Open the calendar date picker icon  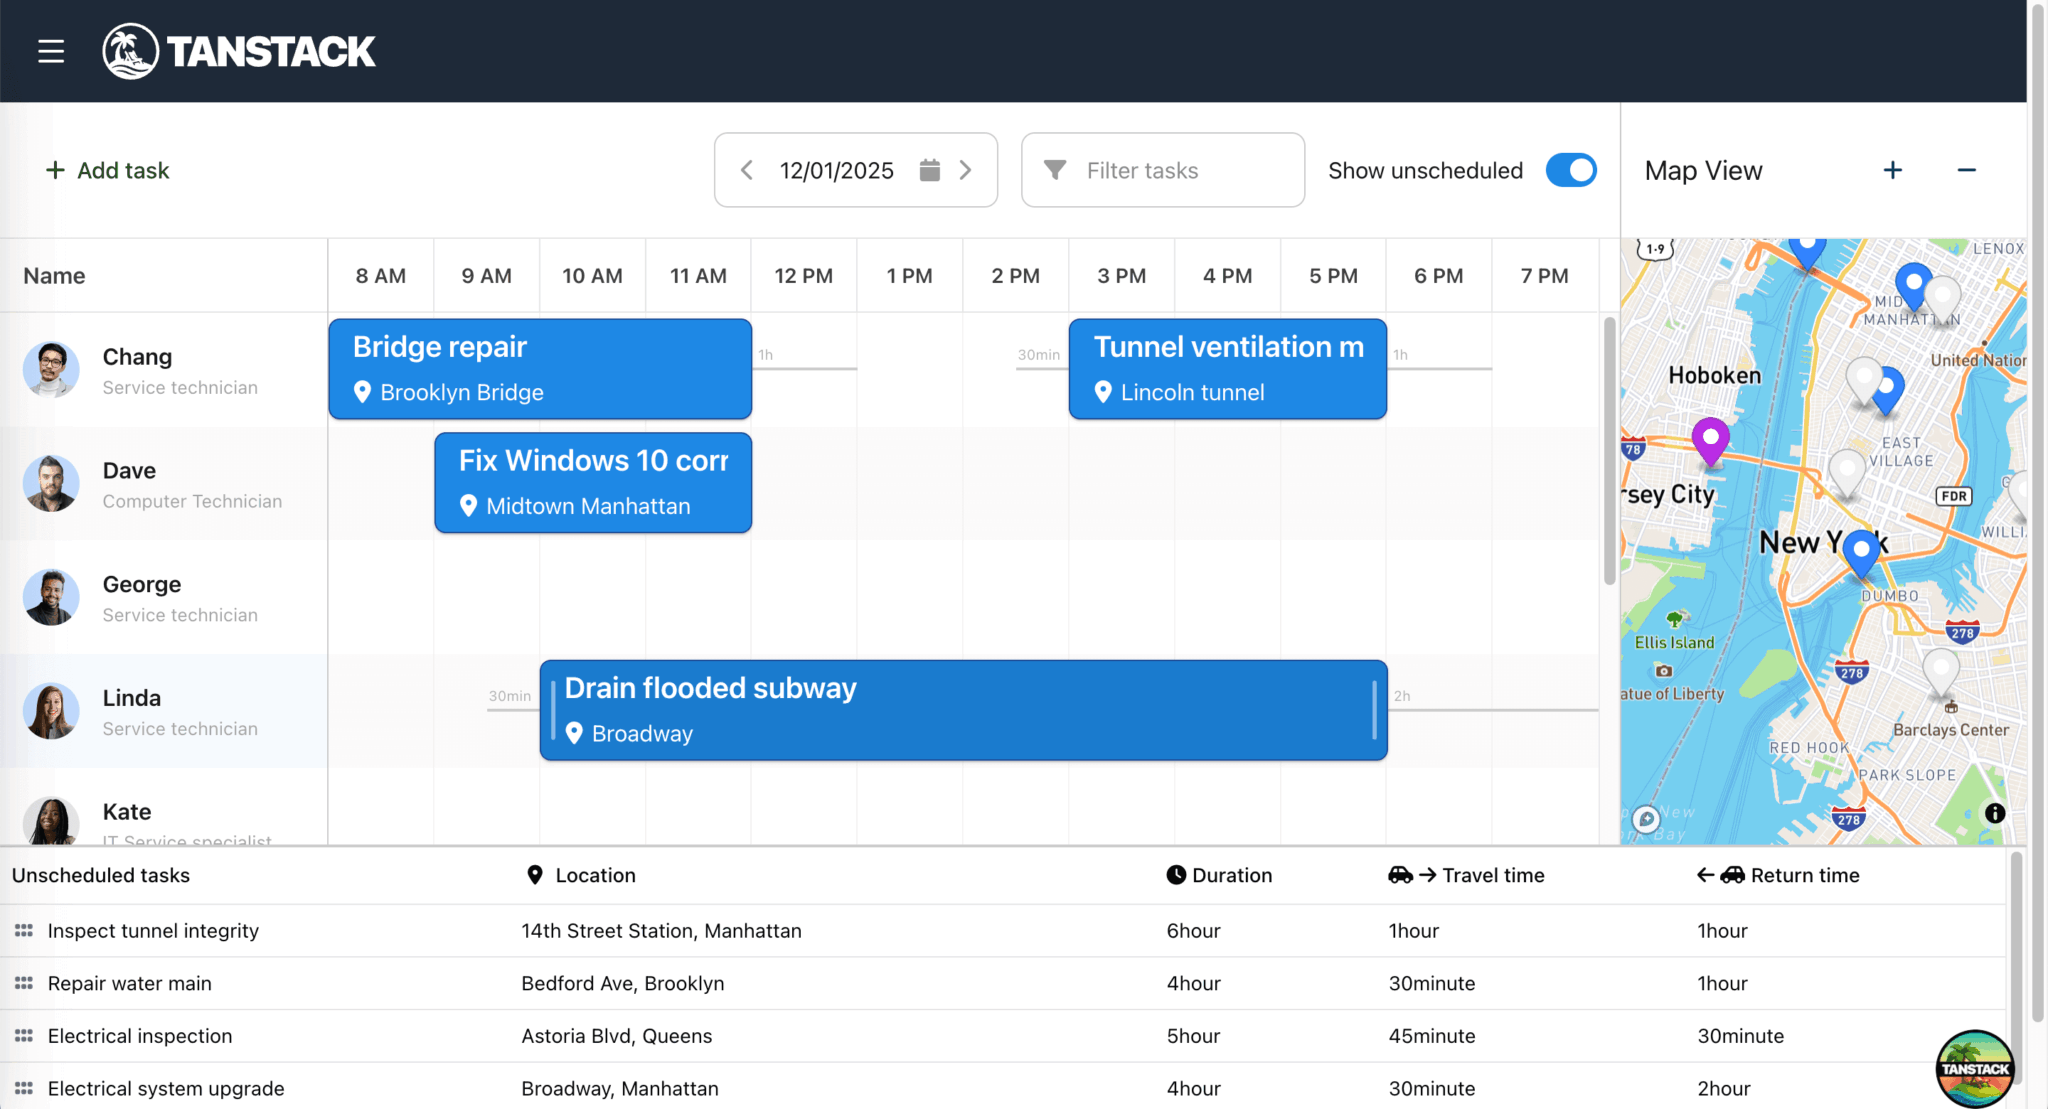[929, 170]
